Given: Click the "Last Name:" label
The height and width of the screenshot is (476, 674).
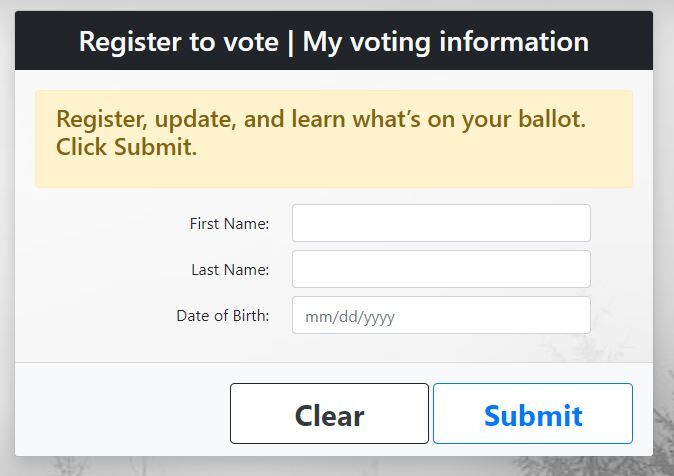Looking at the screenshot, I should point(230,270).
